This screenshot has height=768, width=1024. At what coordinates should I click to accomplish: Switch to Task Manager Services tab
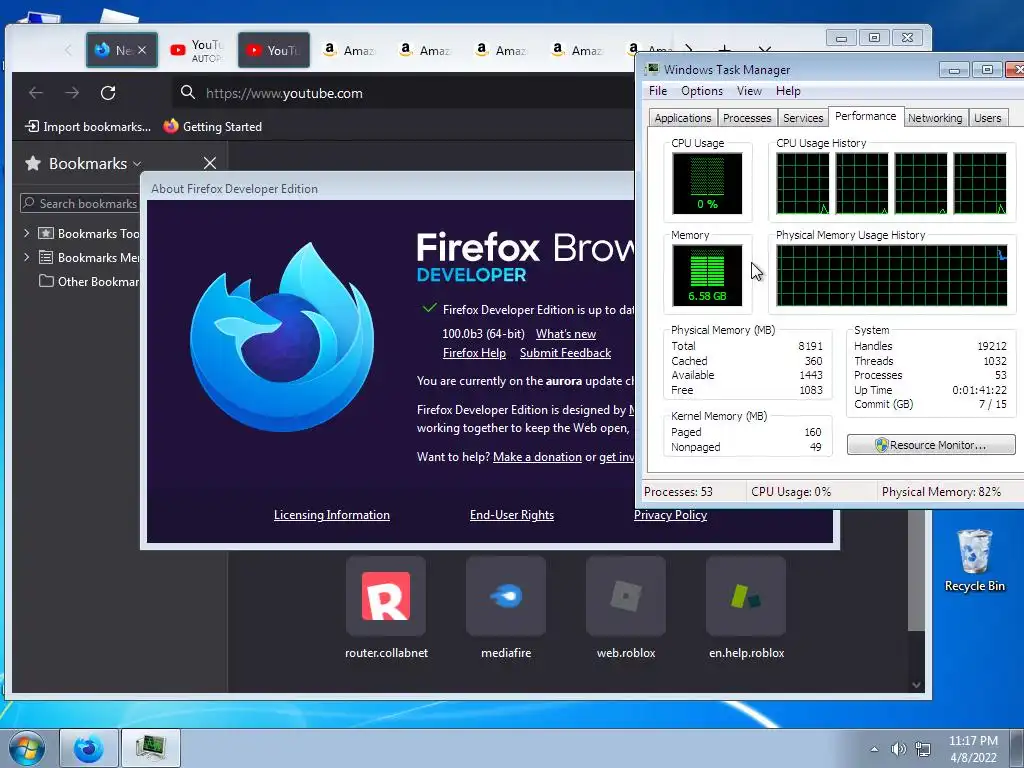[803, 118]
